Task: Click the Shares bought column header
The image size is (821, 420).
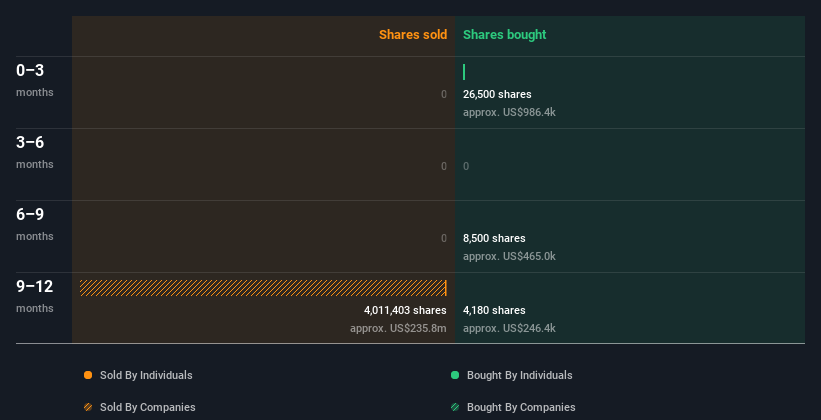Action: [504, 35]
